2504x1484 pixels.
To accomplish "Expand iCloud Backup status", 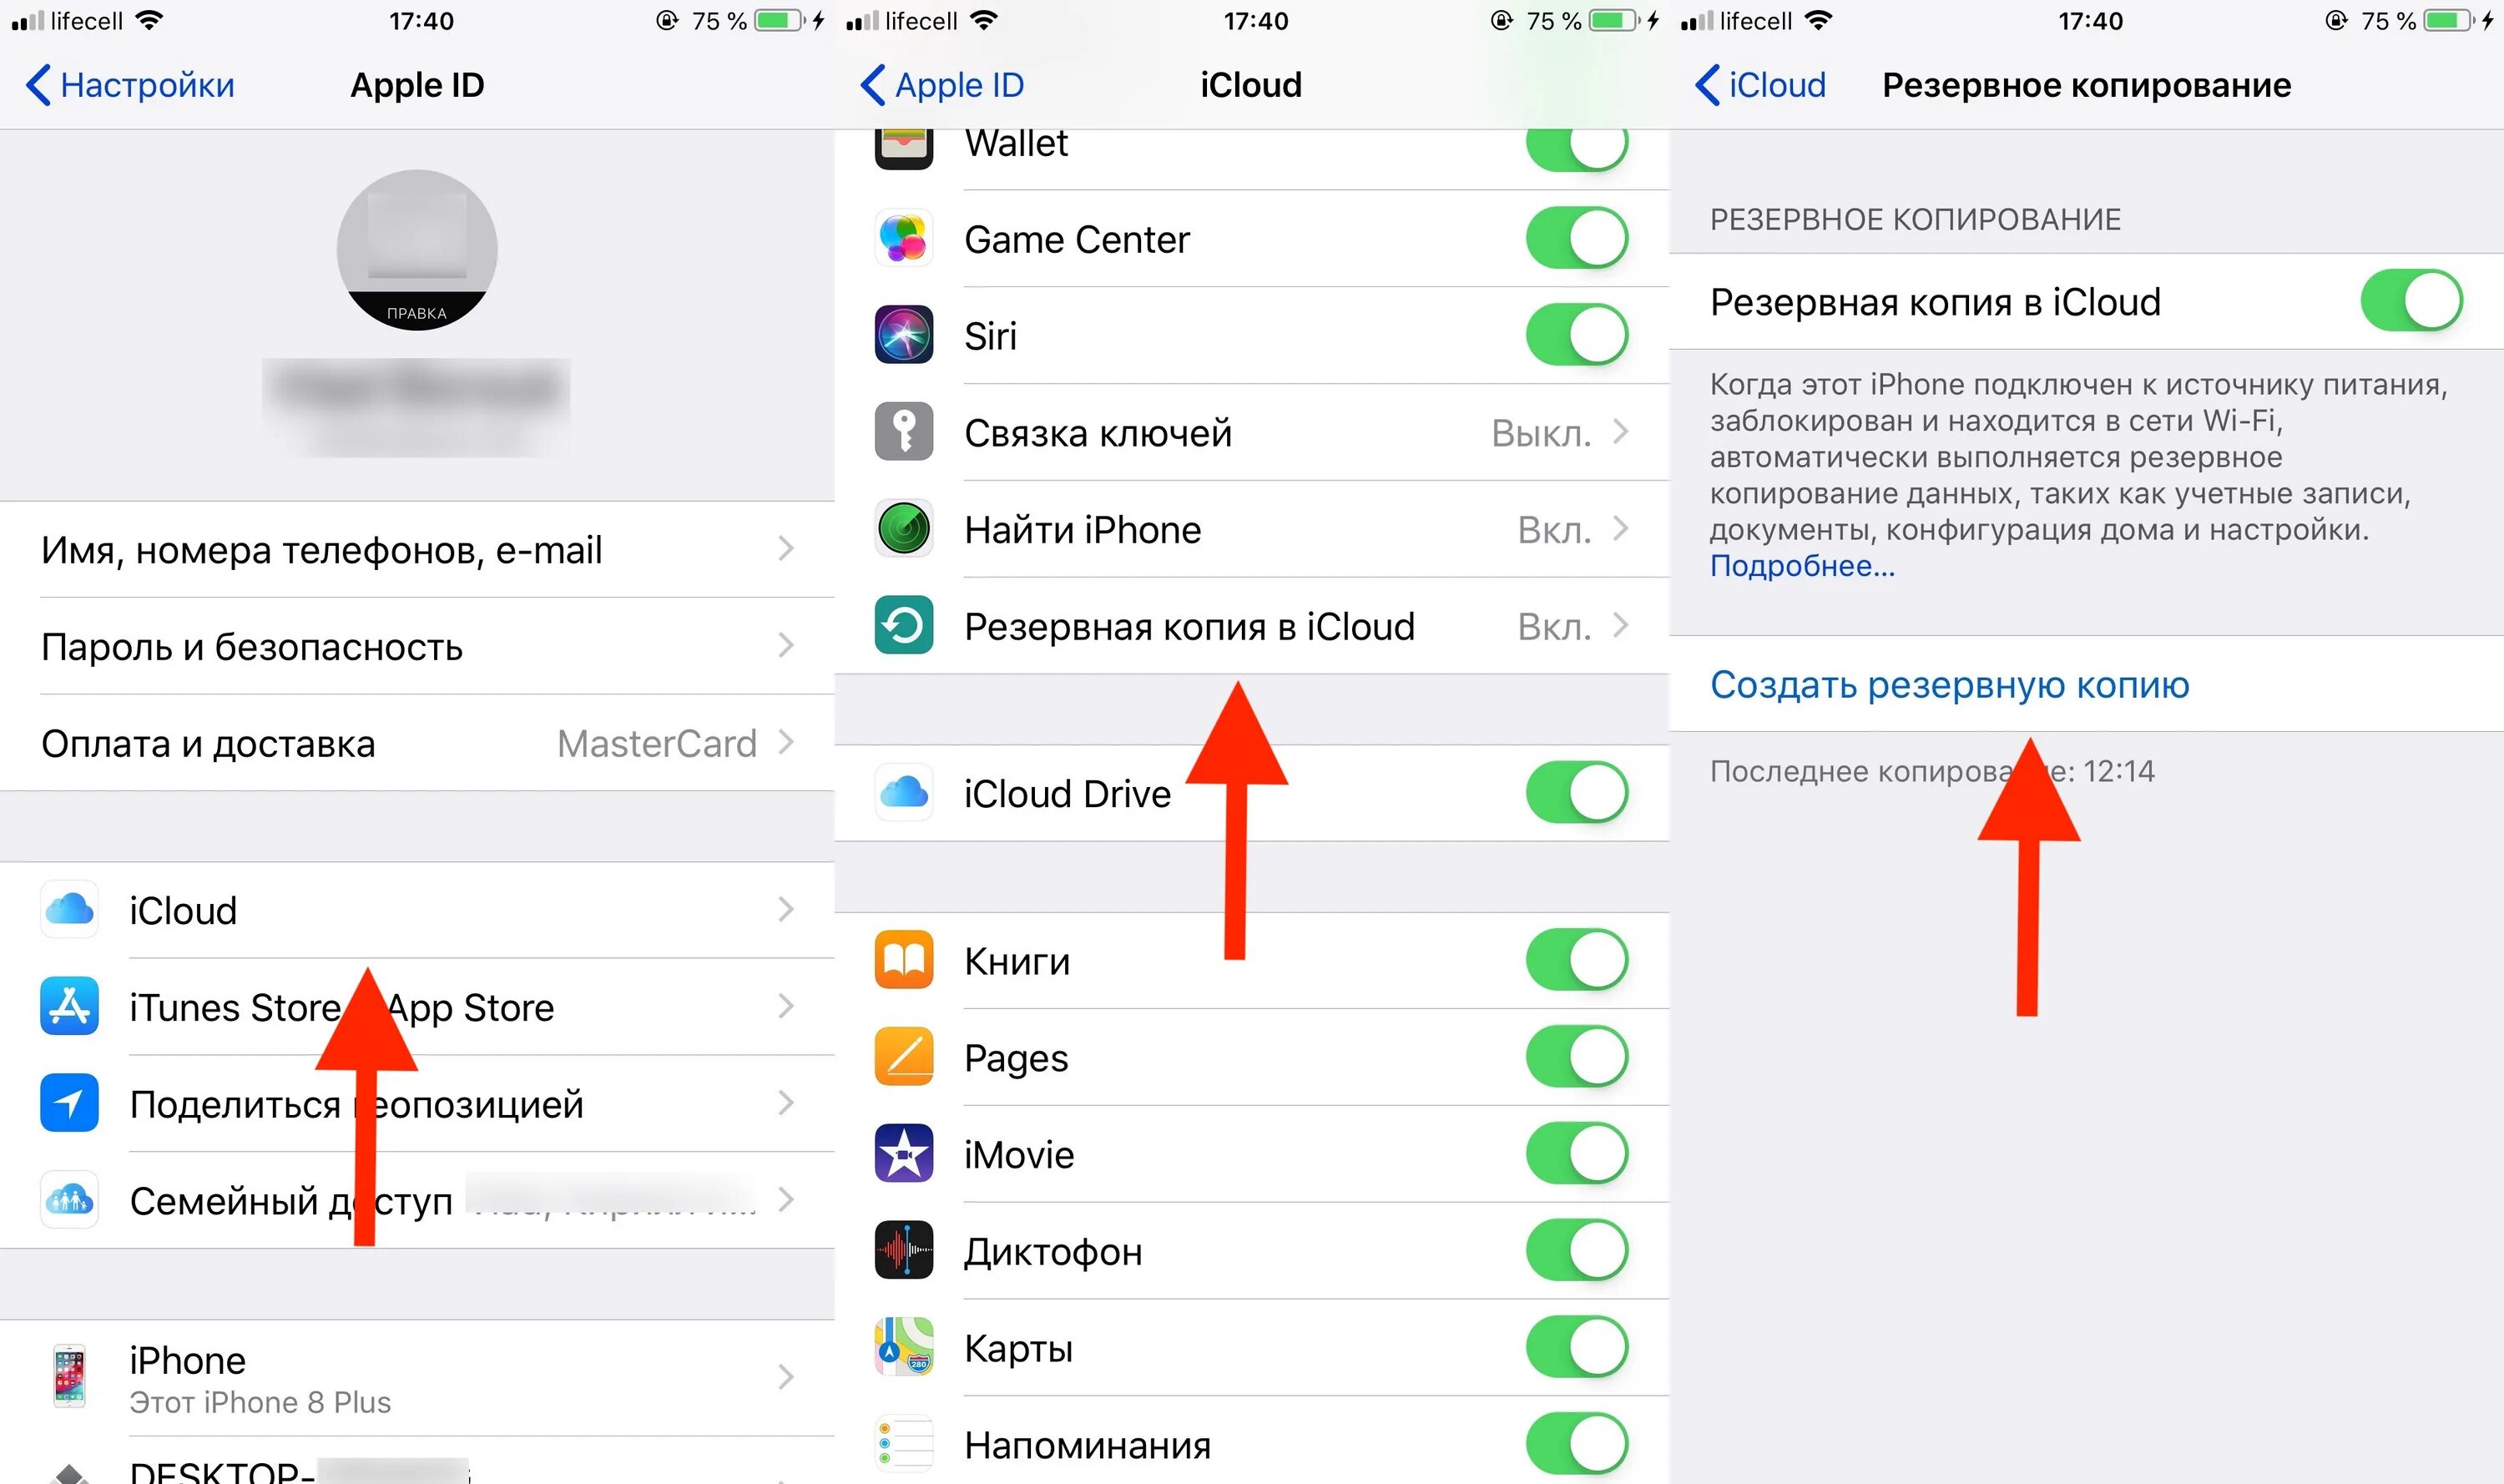I will [x=1250, y=625].
